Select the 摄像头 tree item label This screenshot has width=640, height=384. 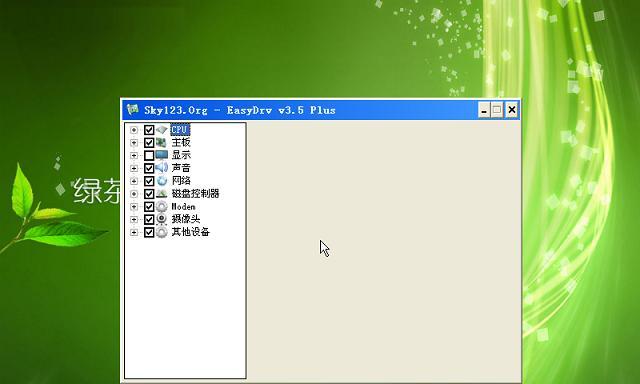point(186,219)
